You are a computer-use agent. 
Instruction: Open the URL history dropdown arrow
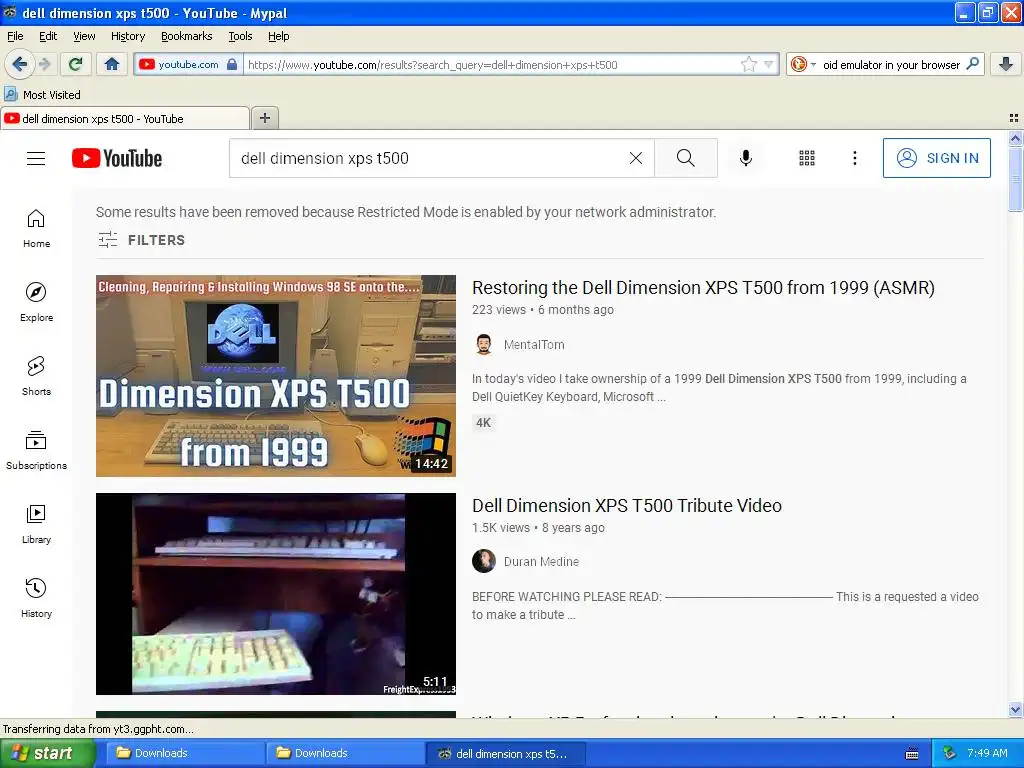pyautogui.click(x=769, y=64)
